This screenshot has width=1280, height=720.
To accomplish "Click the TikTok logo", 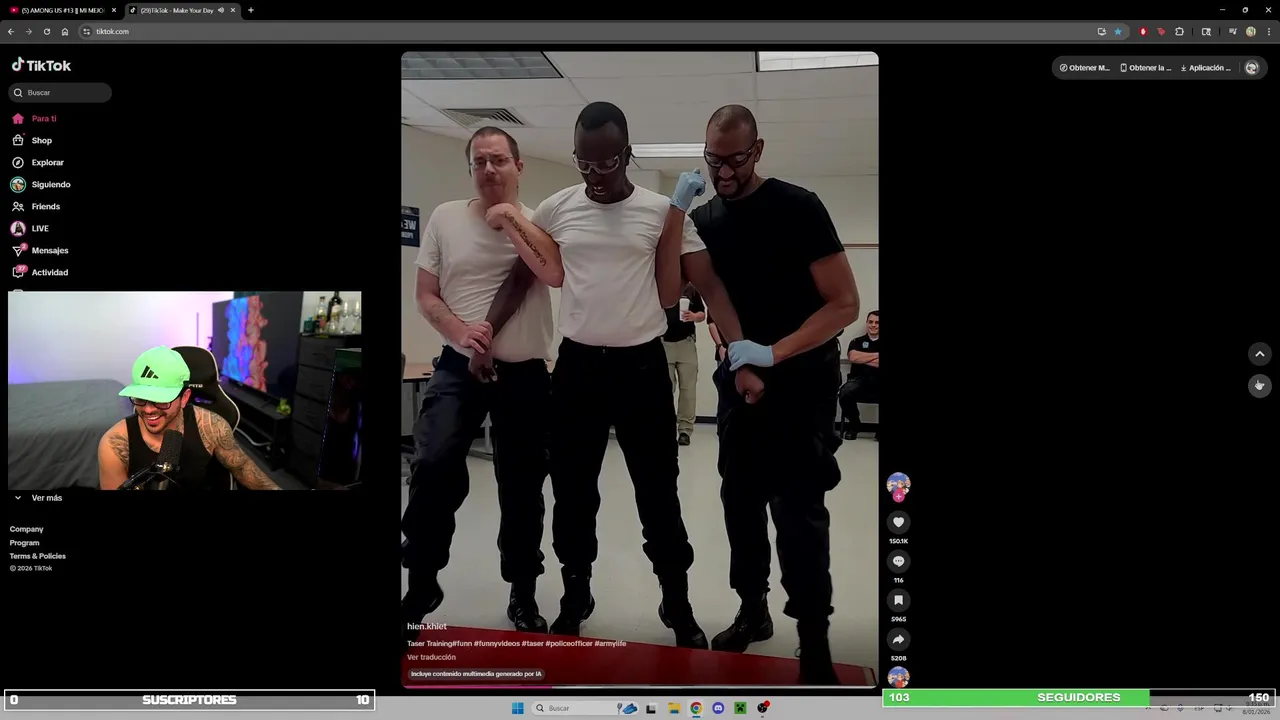I will tap(41, 65).
